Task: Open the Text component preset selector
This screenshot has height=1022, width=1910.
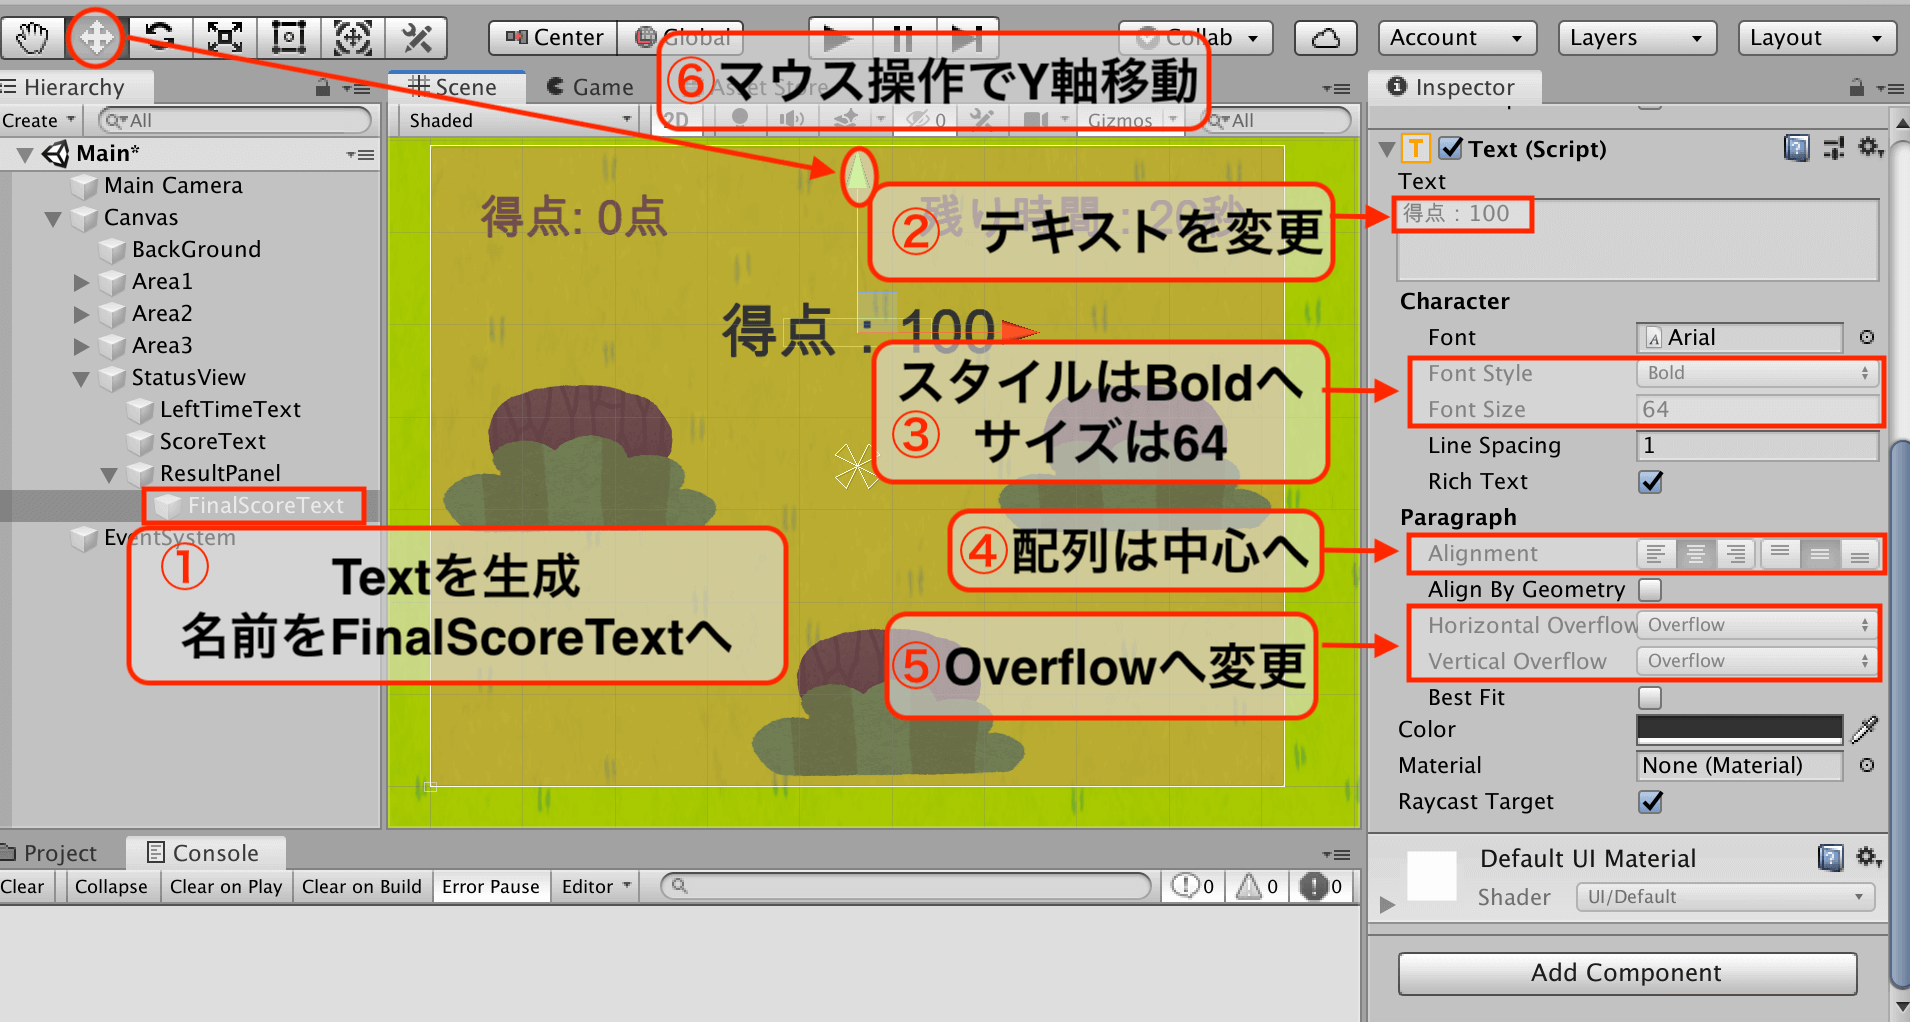Action: tap(1834, 149)
